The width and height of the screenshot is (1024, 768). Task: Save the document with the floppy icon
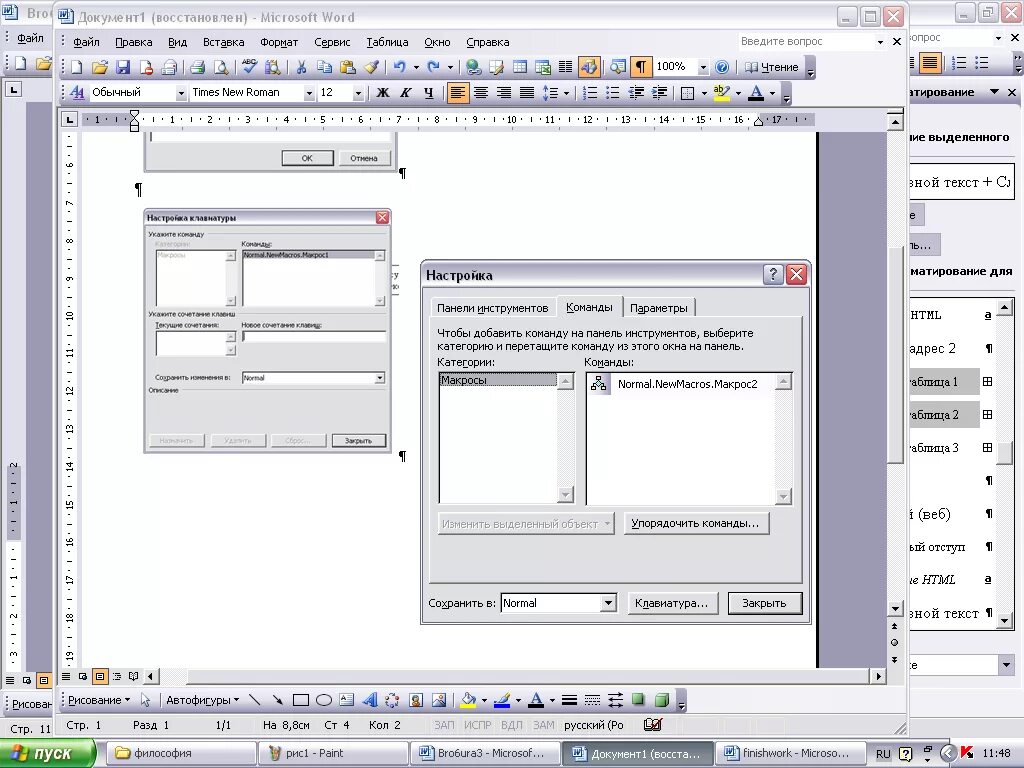click(123, 67)
